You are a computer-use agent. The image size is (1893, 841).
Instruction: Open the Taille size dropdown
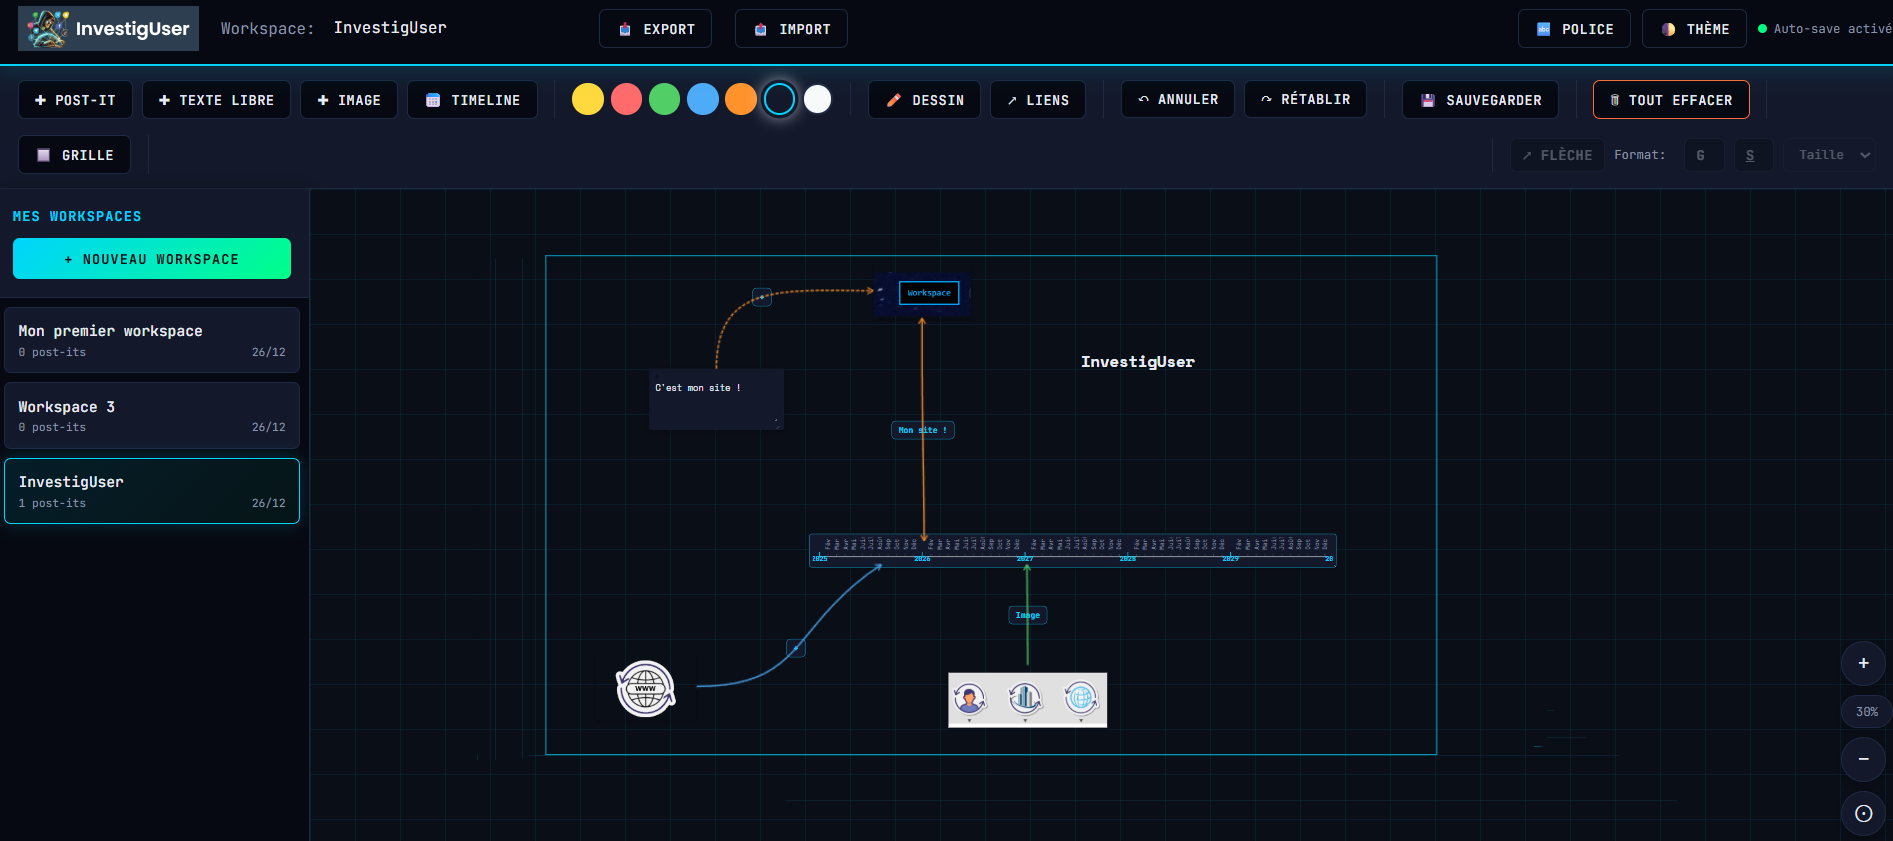point(1832,155)
